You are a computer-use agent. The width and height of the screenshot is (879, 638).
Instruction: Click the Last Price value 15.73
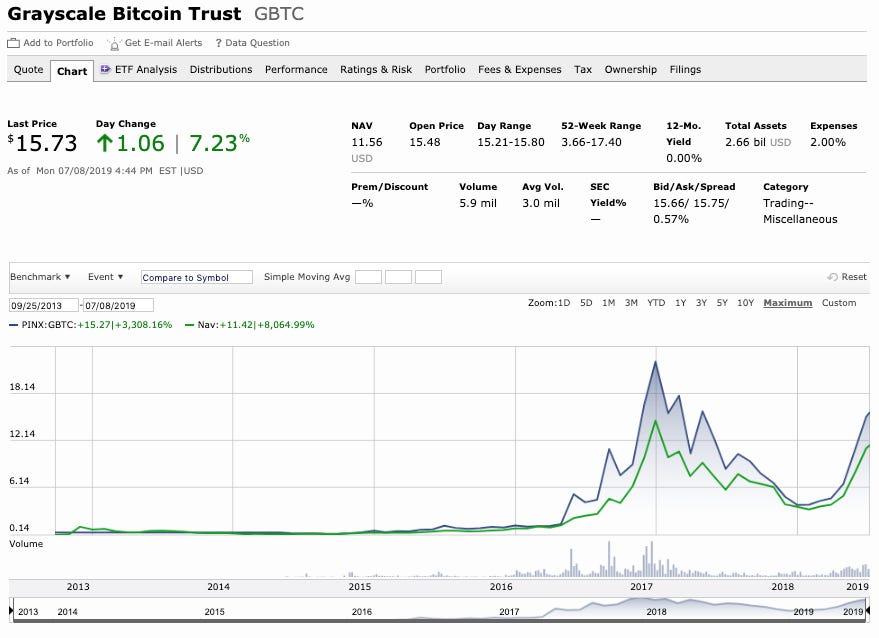click(46, 144)
